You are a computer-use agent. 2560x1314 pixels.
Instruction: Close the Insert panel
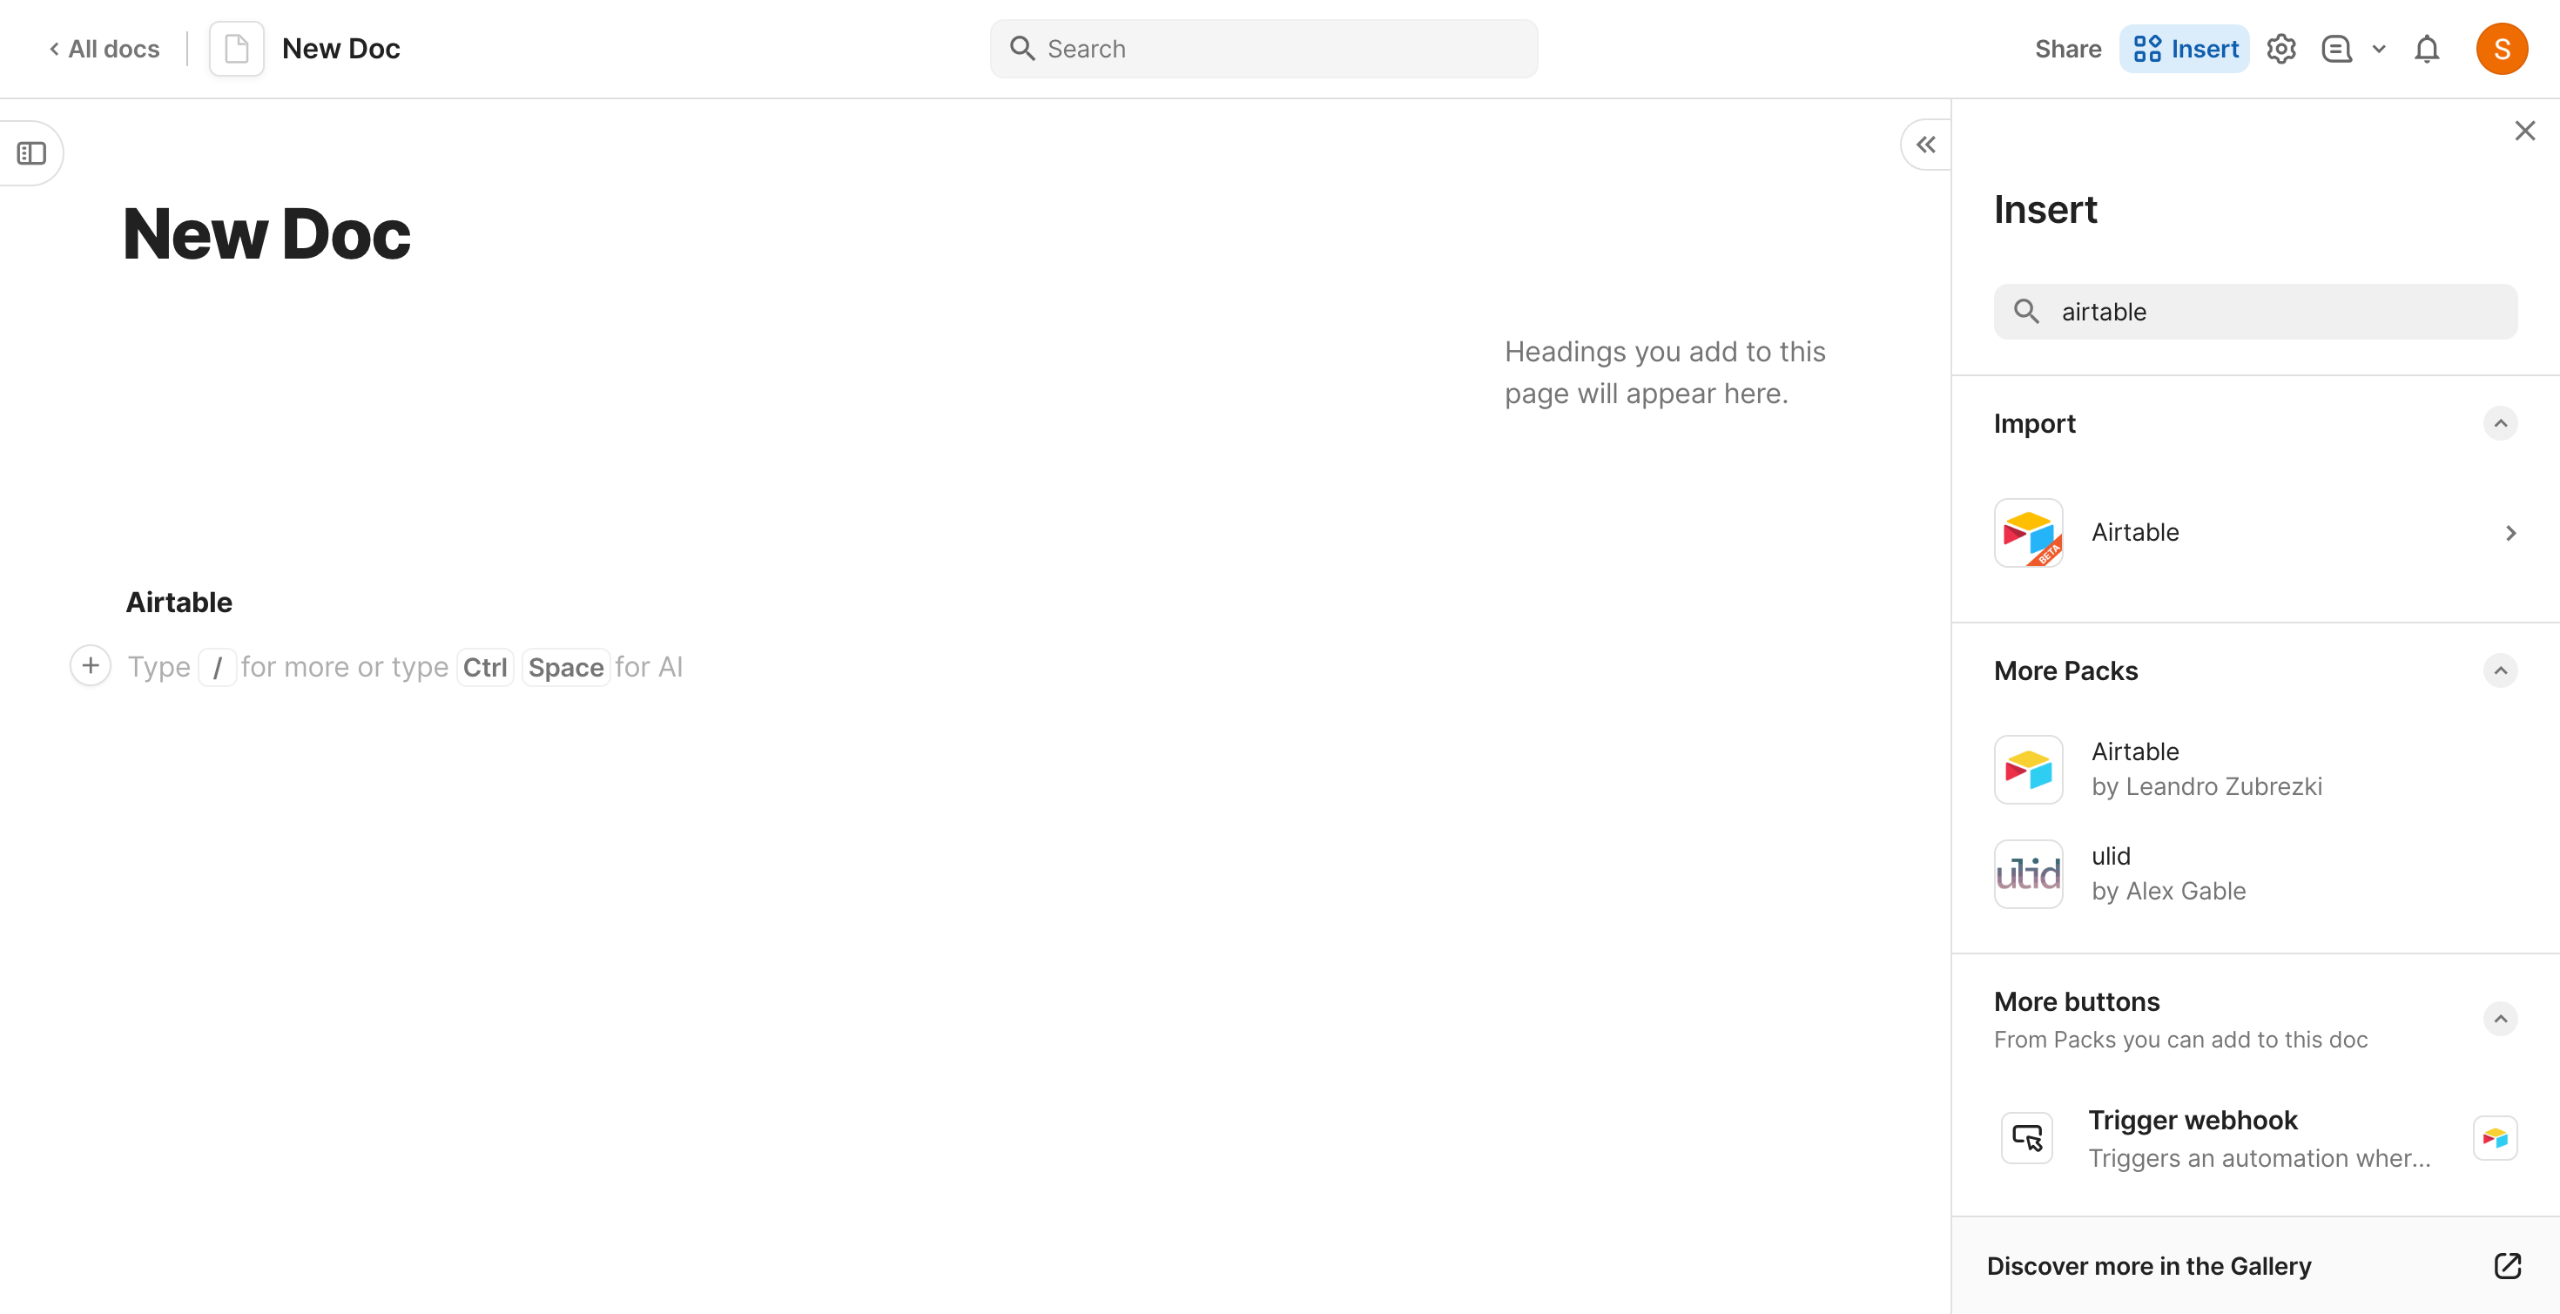2524,131
